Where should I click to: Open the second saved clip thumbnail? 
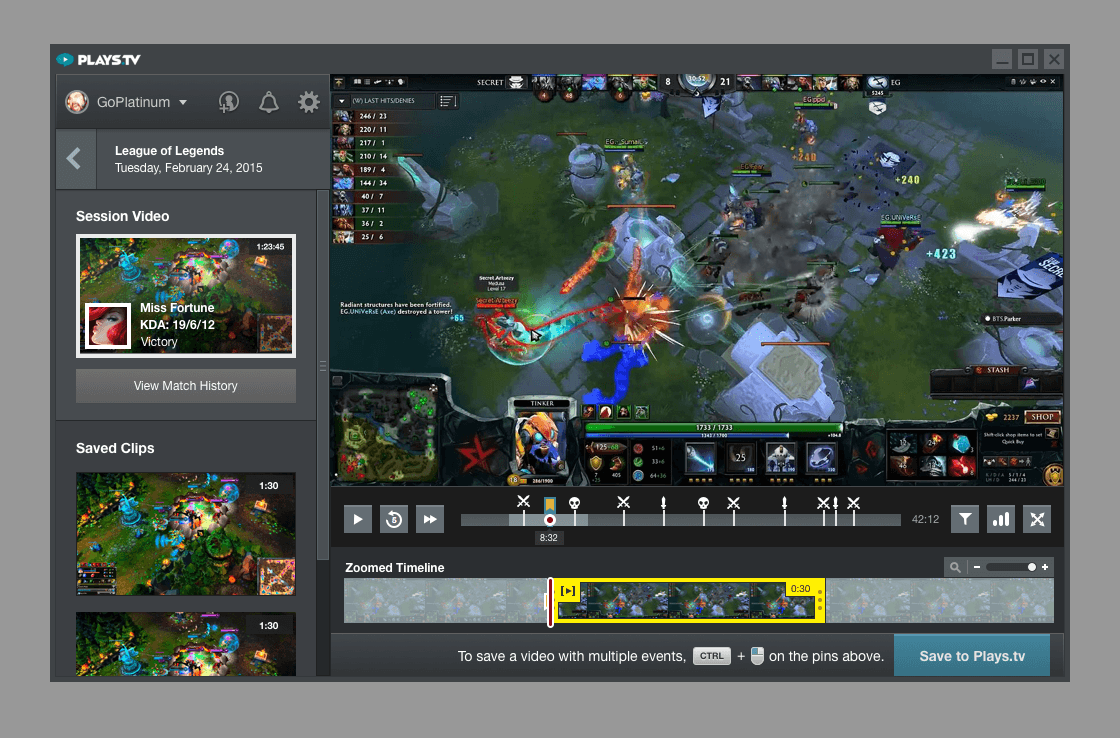[x=186, y=644]
